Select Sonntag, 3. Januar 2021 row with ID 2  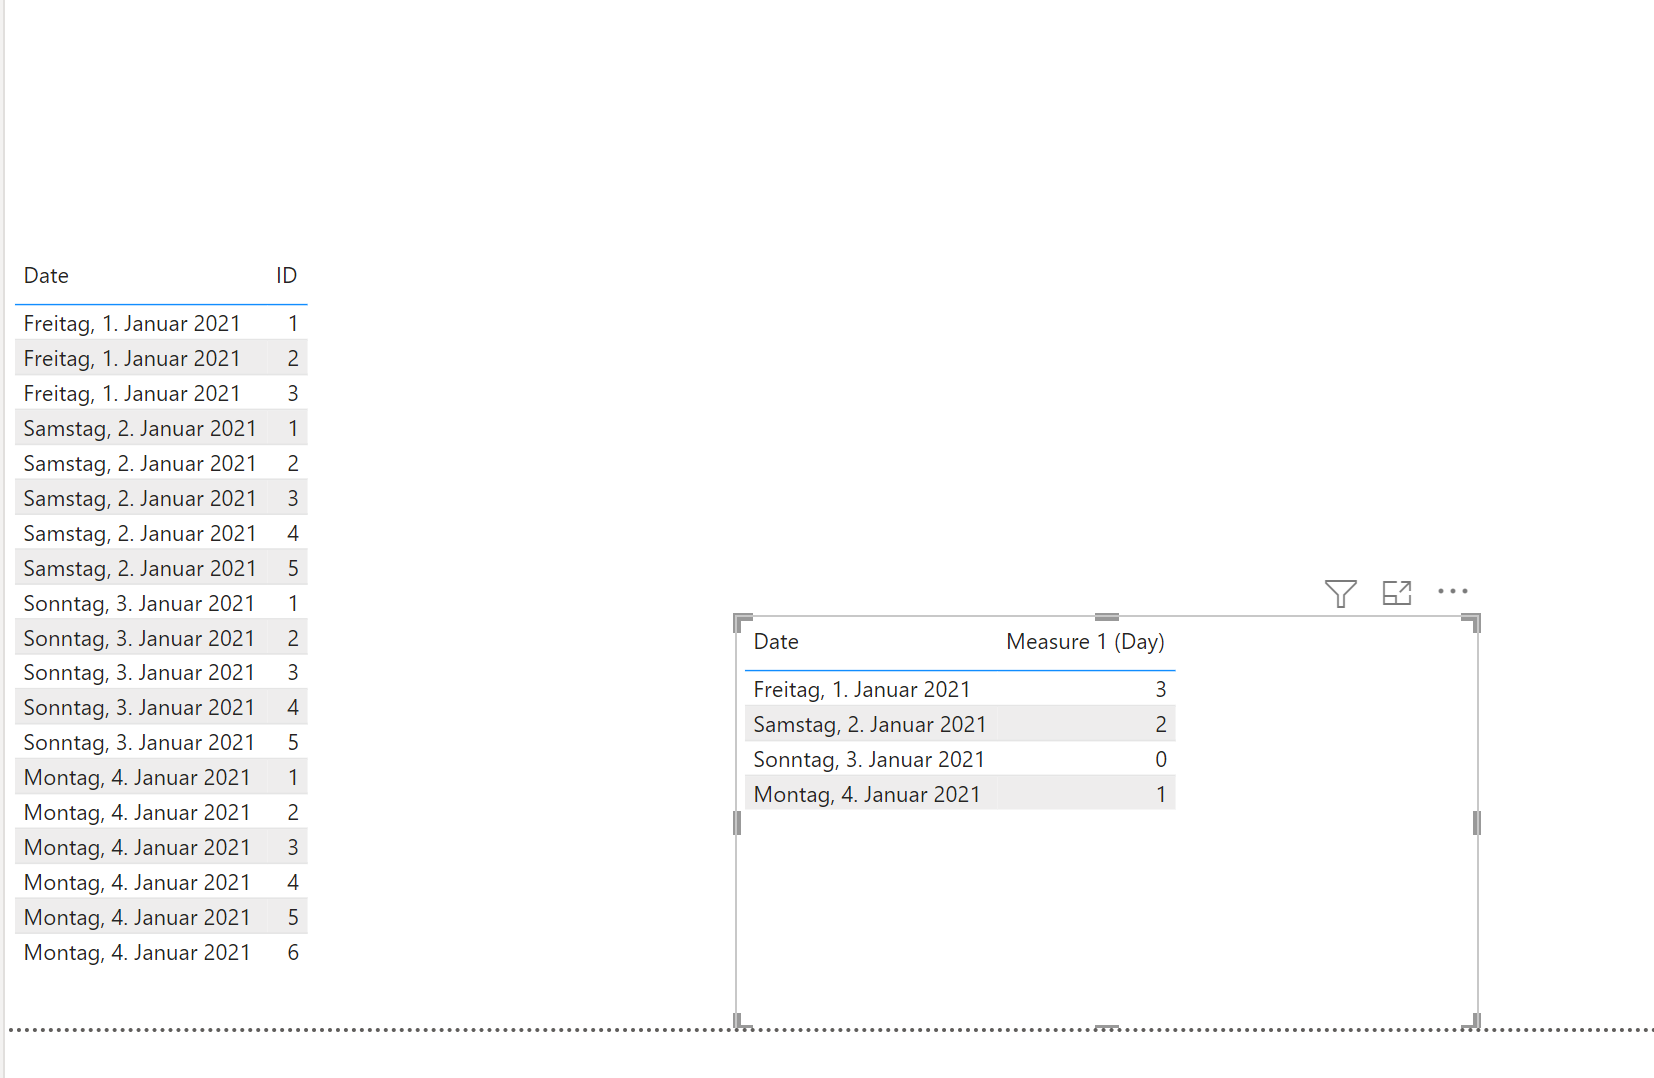tap(161, 638)
